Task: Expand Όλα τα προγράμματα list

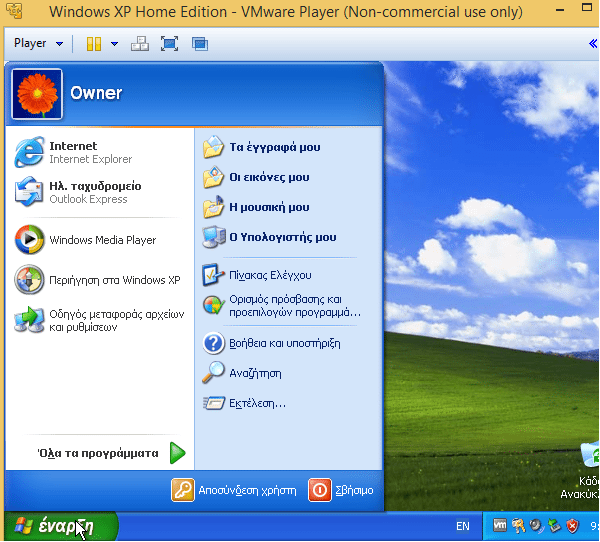Action: [111, 453]
